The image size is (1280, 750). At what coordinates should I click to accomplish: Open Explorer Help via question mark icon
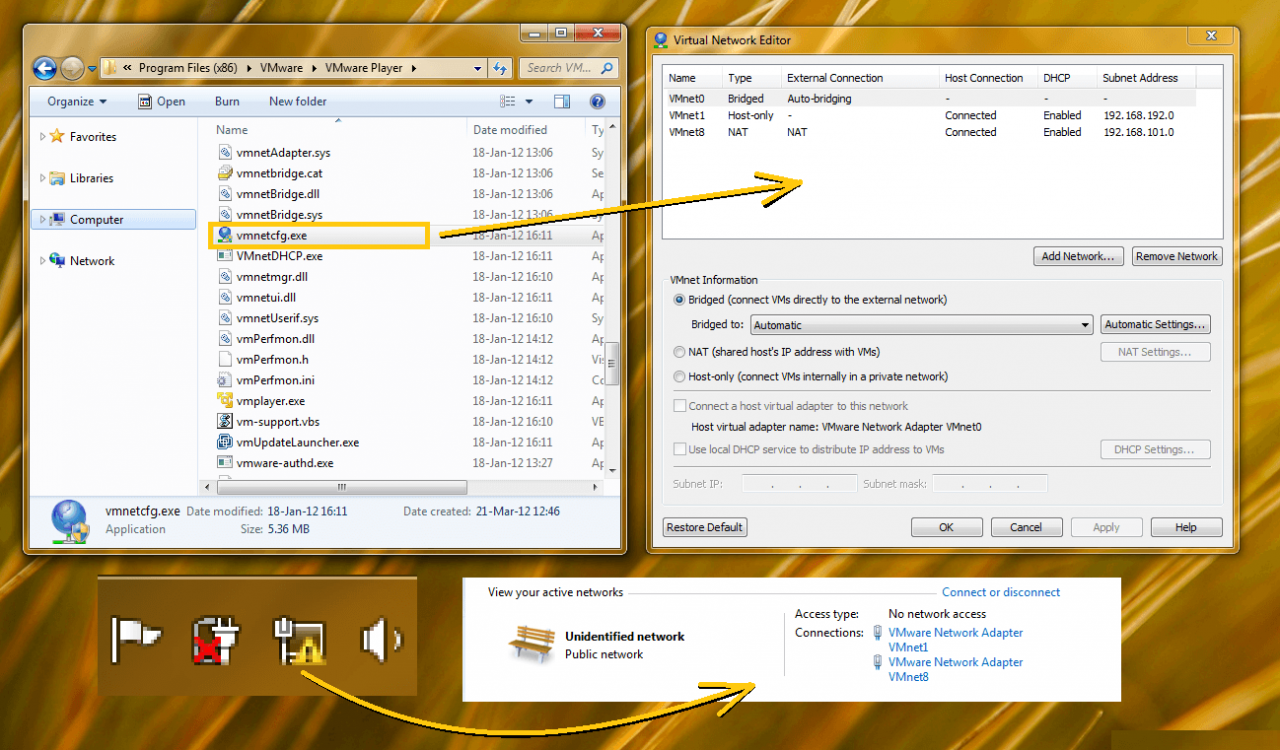click(597, 101)
